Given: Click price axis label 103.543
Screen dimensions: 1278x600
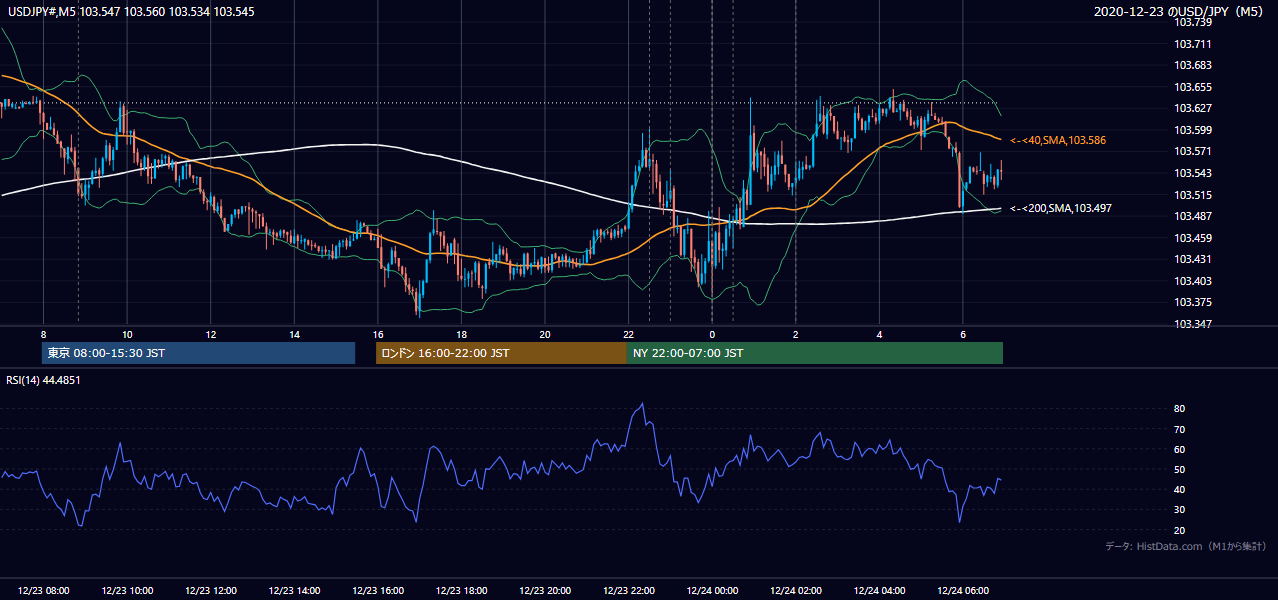Looking at the screenshot, I should [x=1192, y=173].
